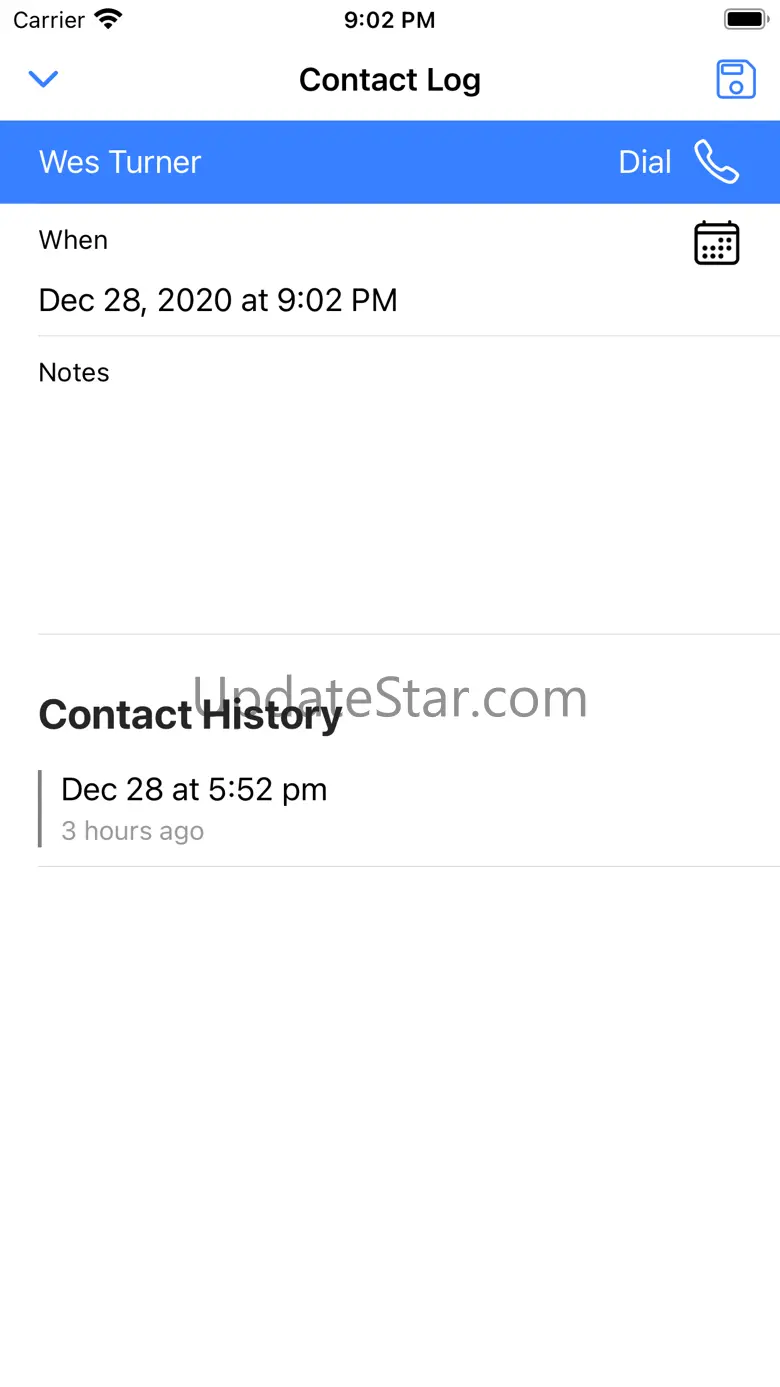Tap the Wi-Fi status icon
The image size is (780, 1387).
[107, 19]
